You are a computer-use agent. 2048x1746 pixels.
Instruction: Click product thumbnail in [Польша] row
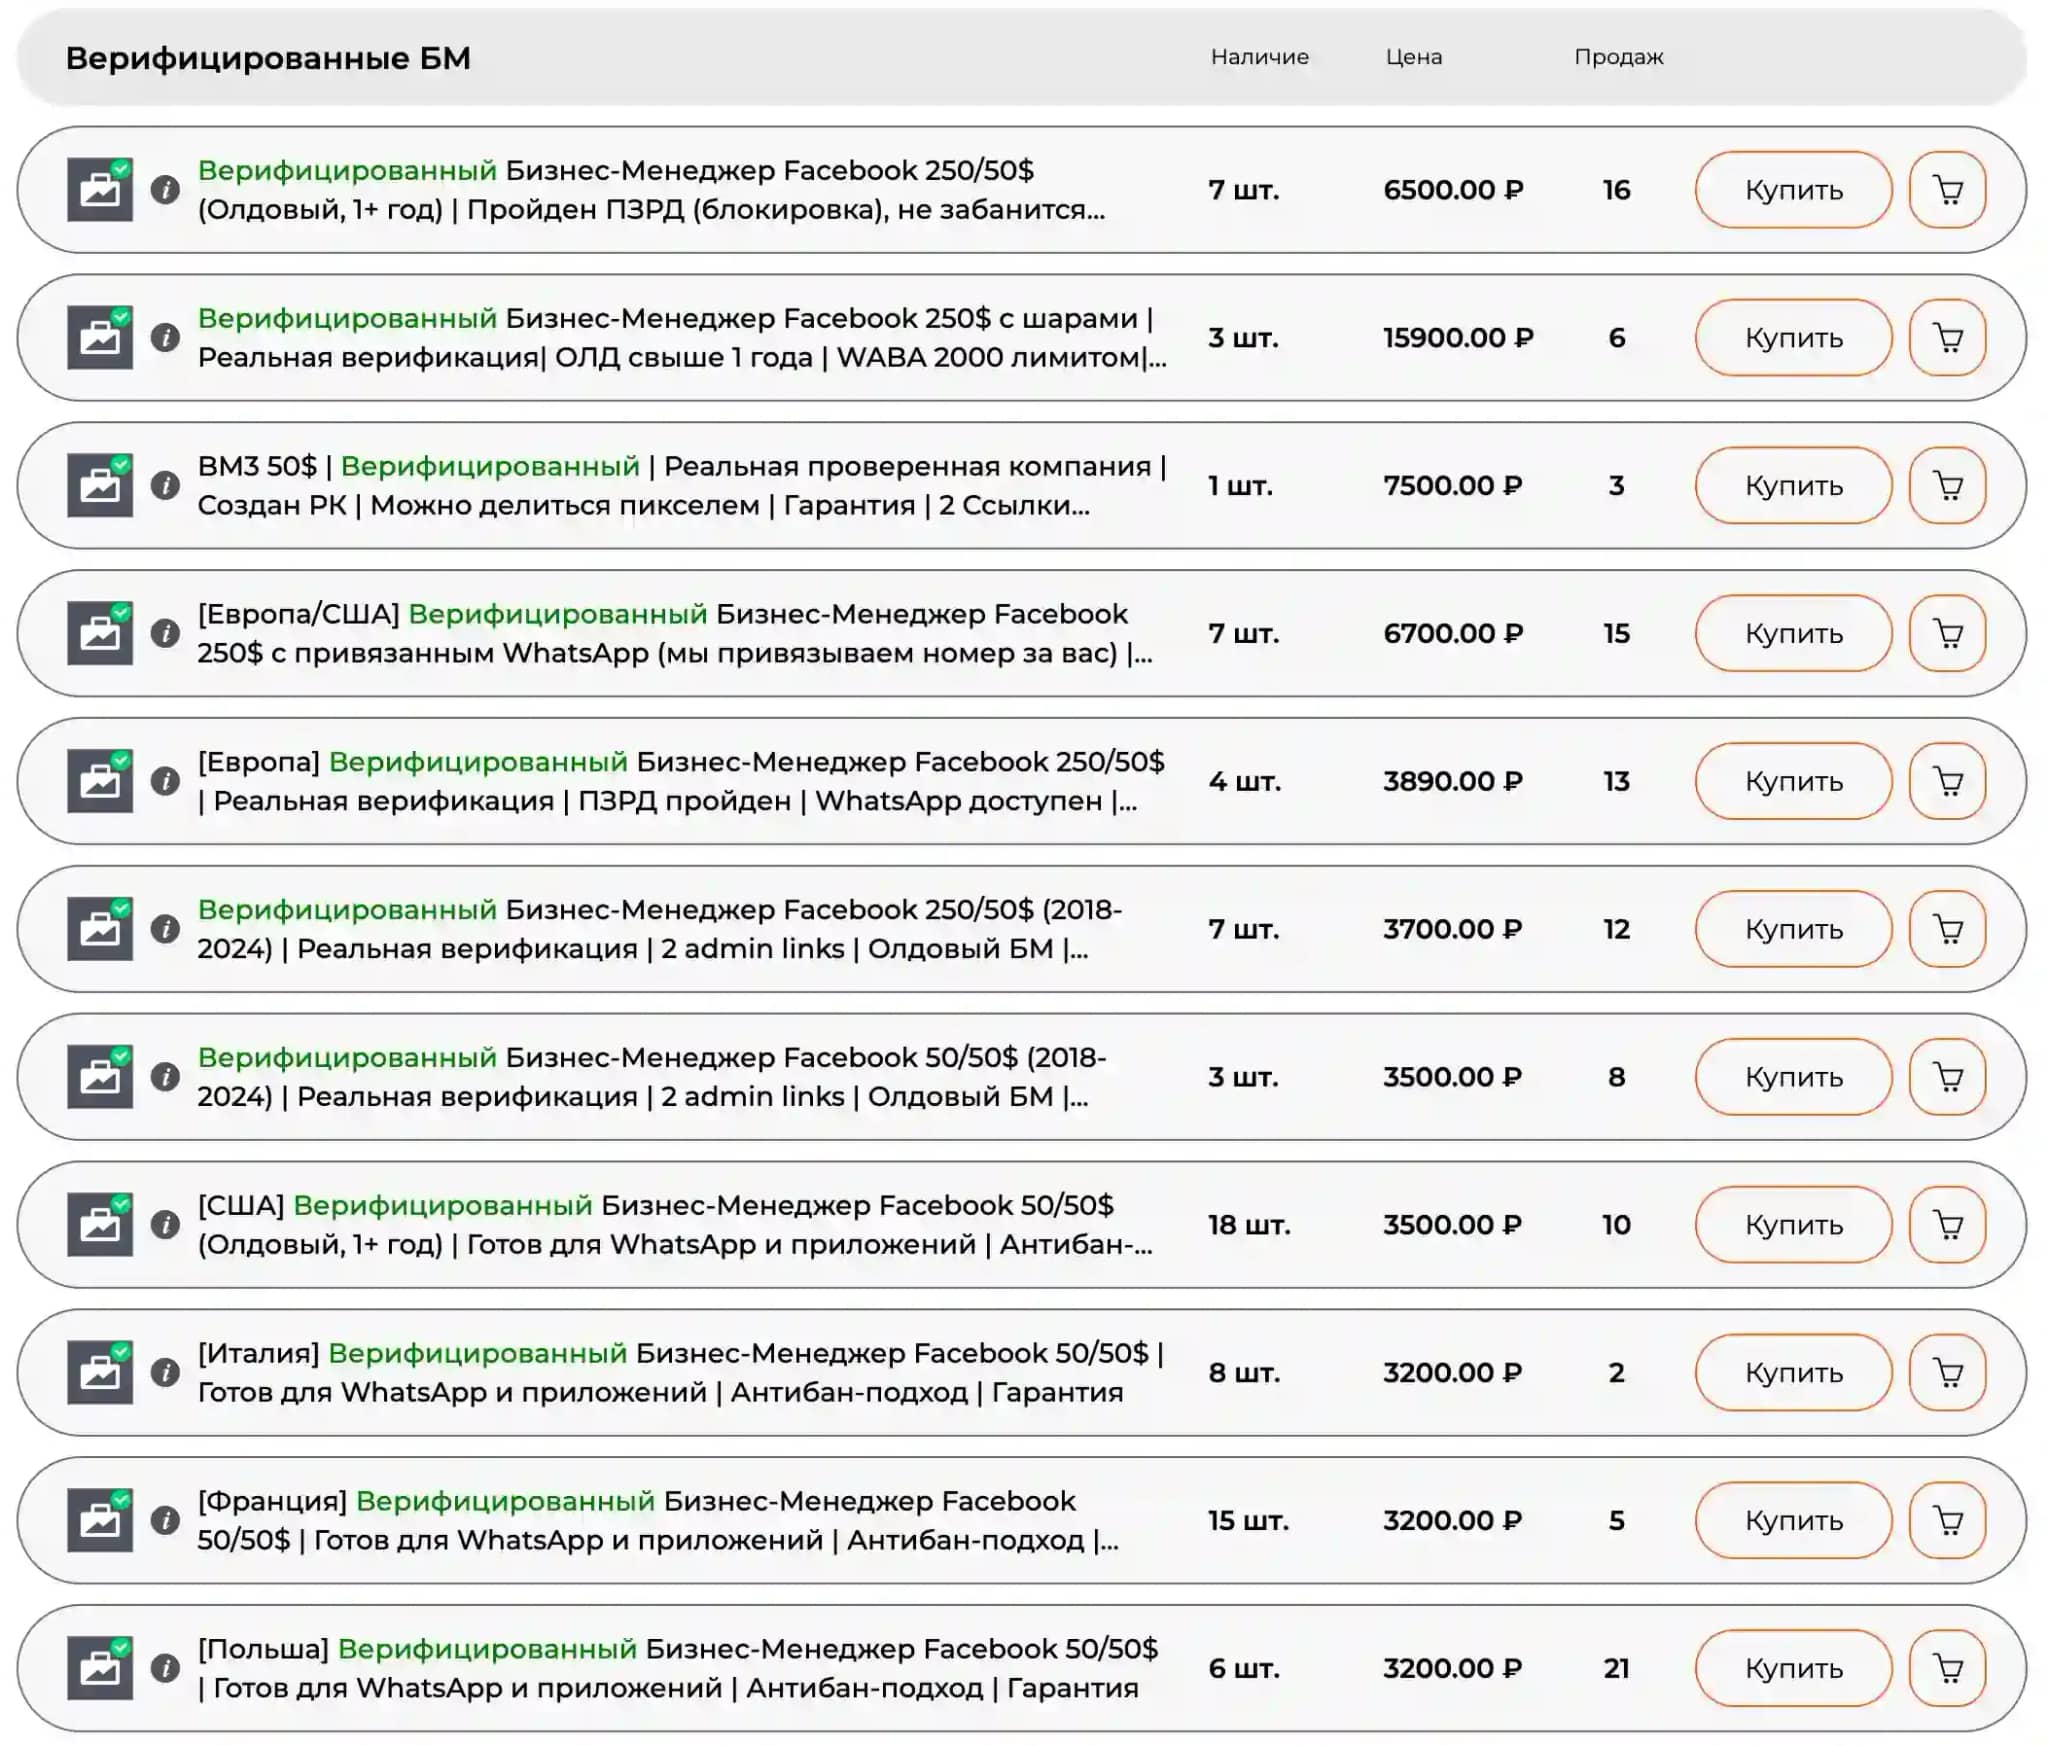point(100,1668)
